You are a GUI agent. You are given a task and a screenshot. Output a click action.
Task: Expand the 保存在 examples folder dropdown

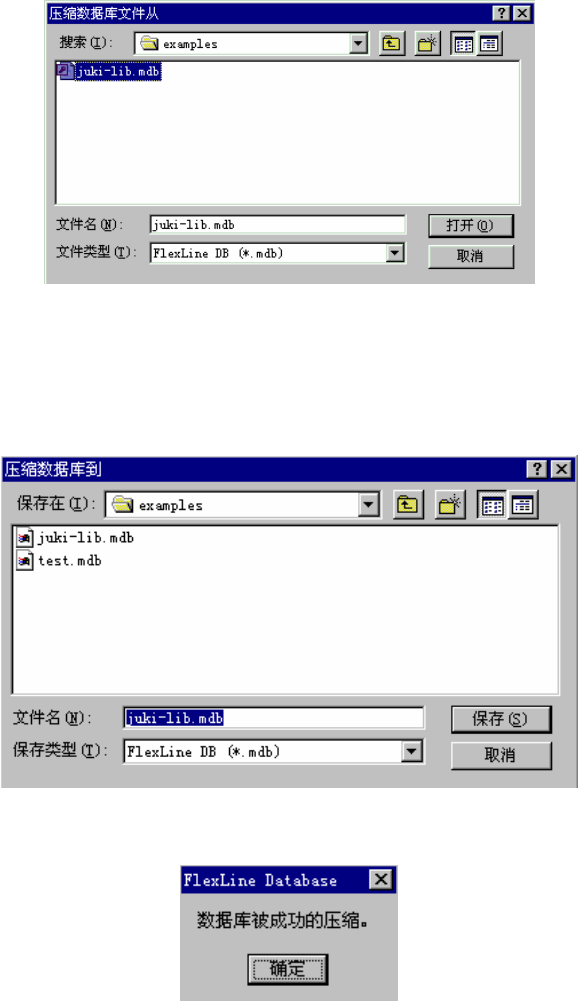(x=369, y=505)
